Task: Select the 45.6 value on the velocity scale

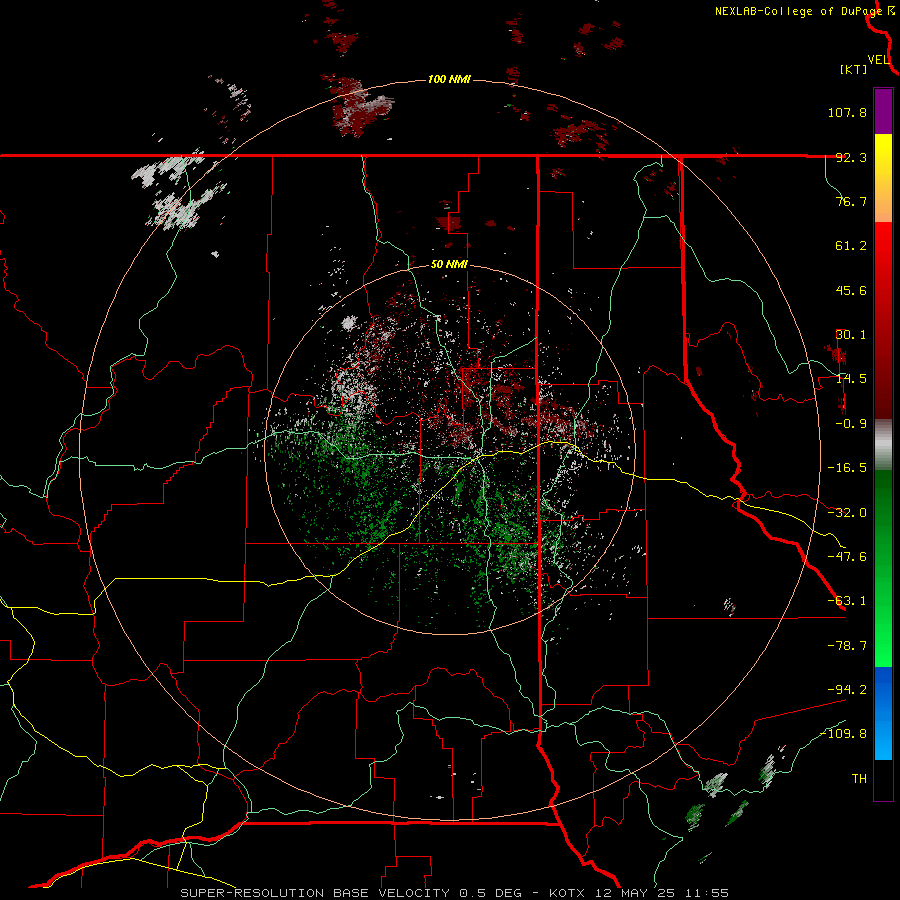Action: (851, 290)
